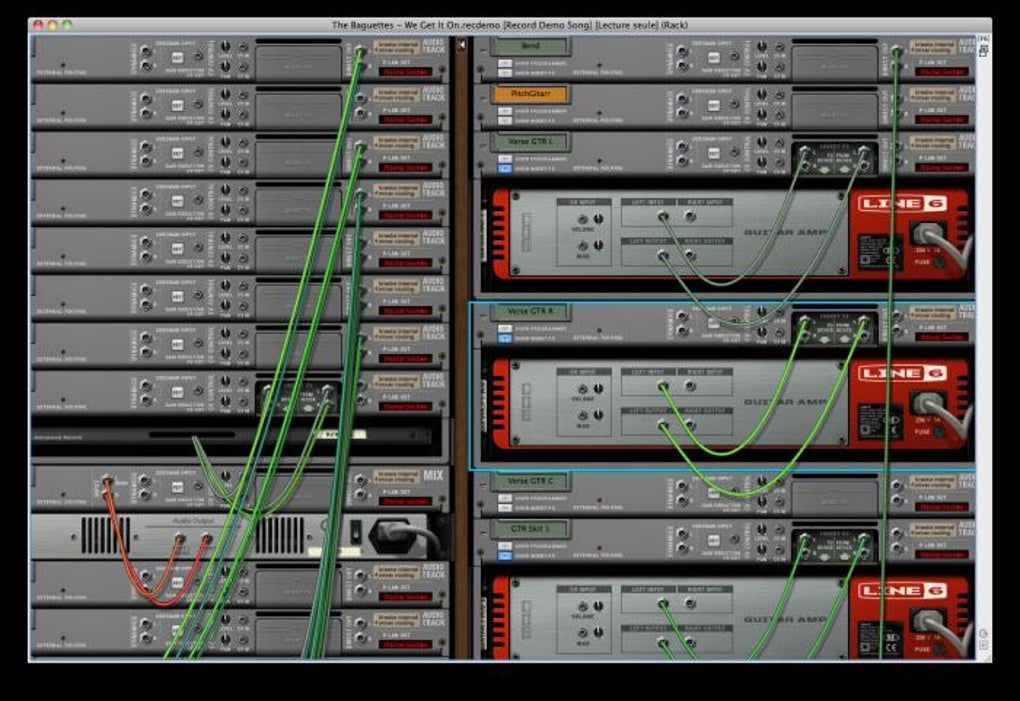The image size is (1020, 701).
Task: Click the Line 6 logo on Verse GTR L amp
Action: 901,204
